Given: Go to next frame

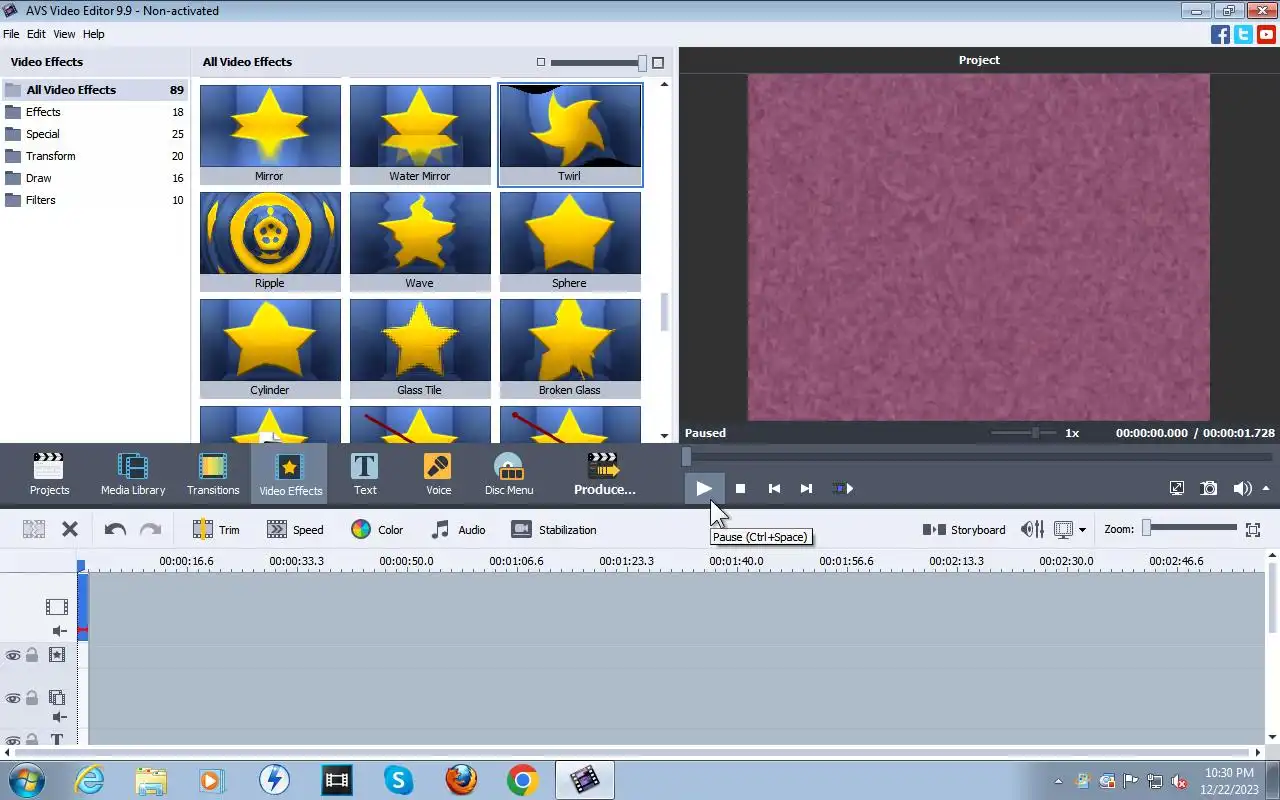Looking at the screenshot, I should pos(806,488).
